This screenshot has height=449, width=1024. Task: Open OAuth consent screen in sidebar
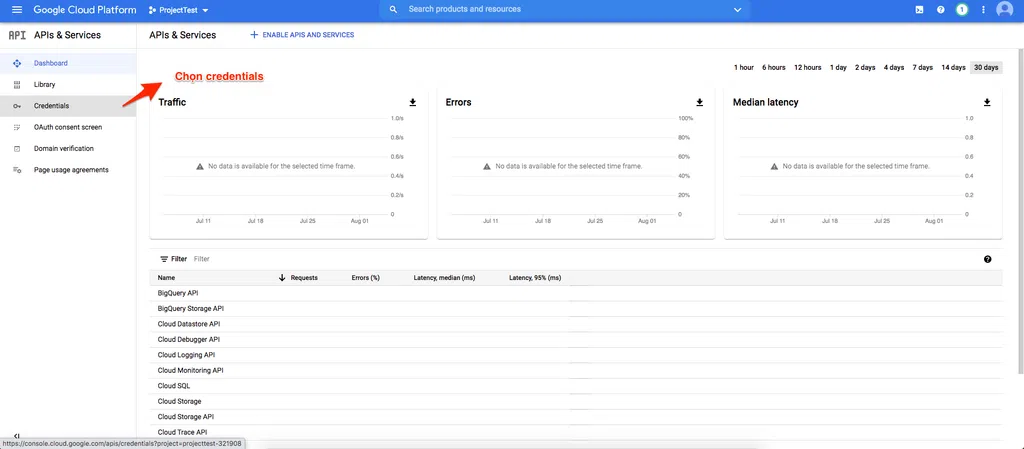[68, 127]
